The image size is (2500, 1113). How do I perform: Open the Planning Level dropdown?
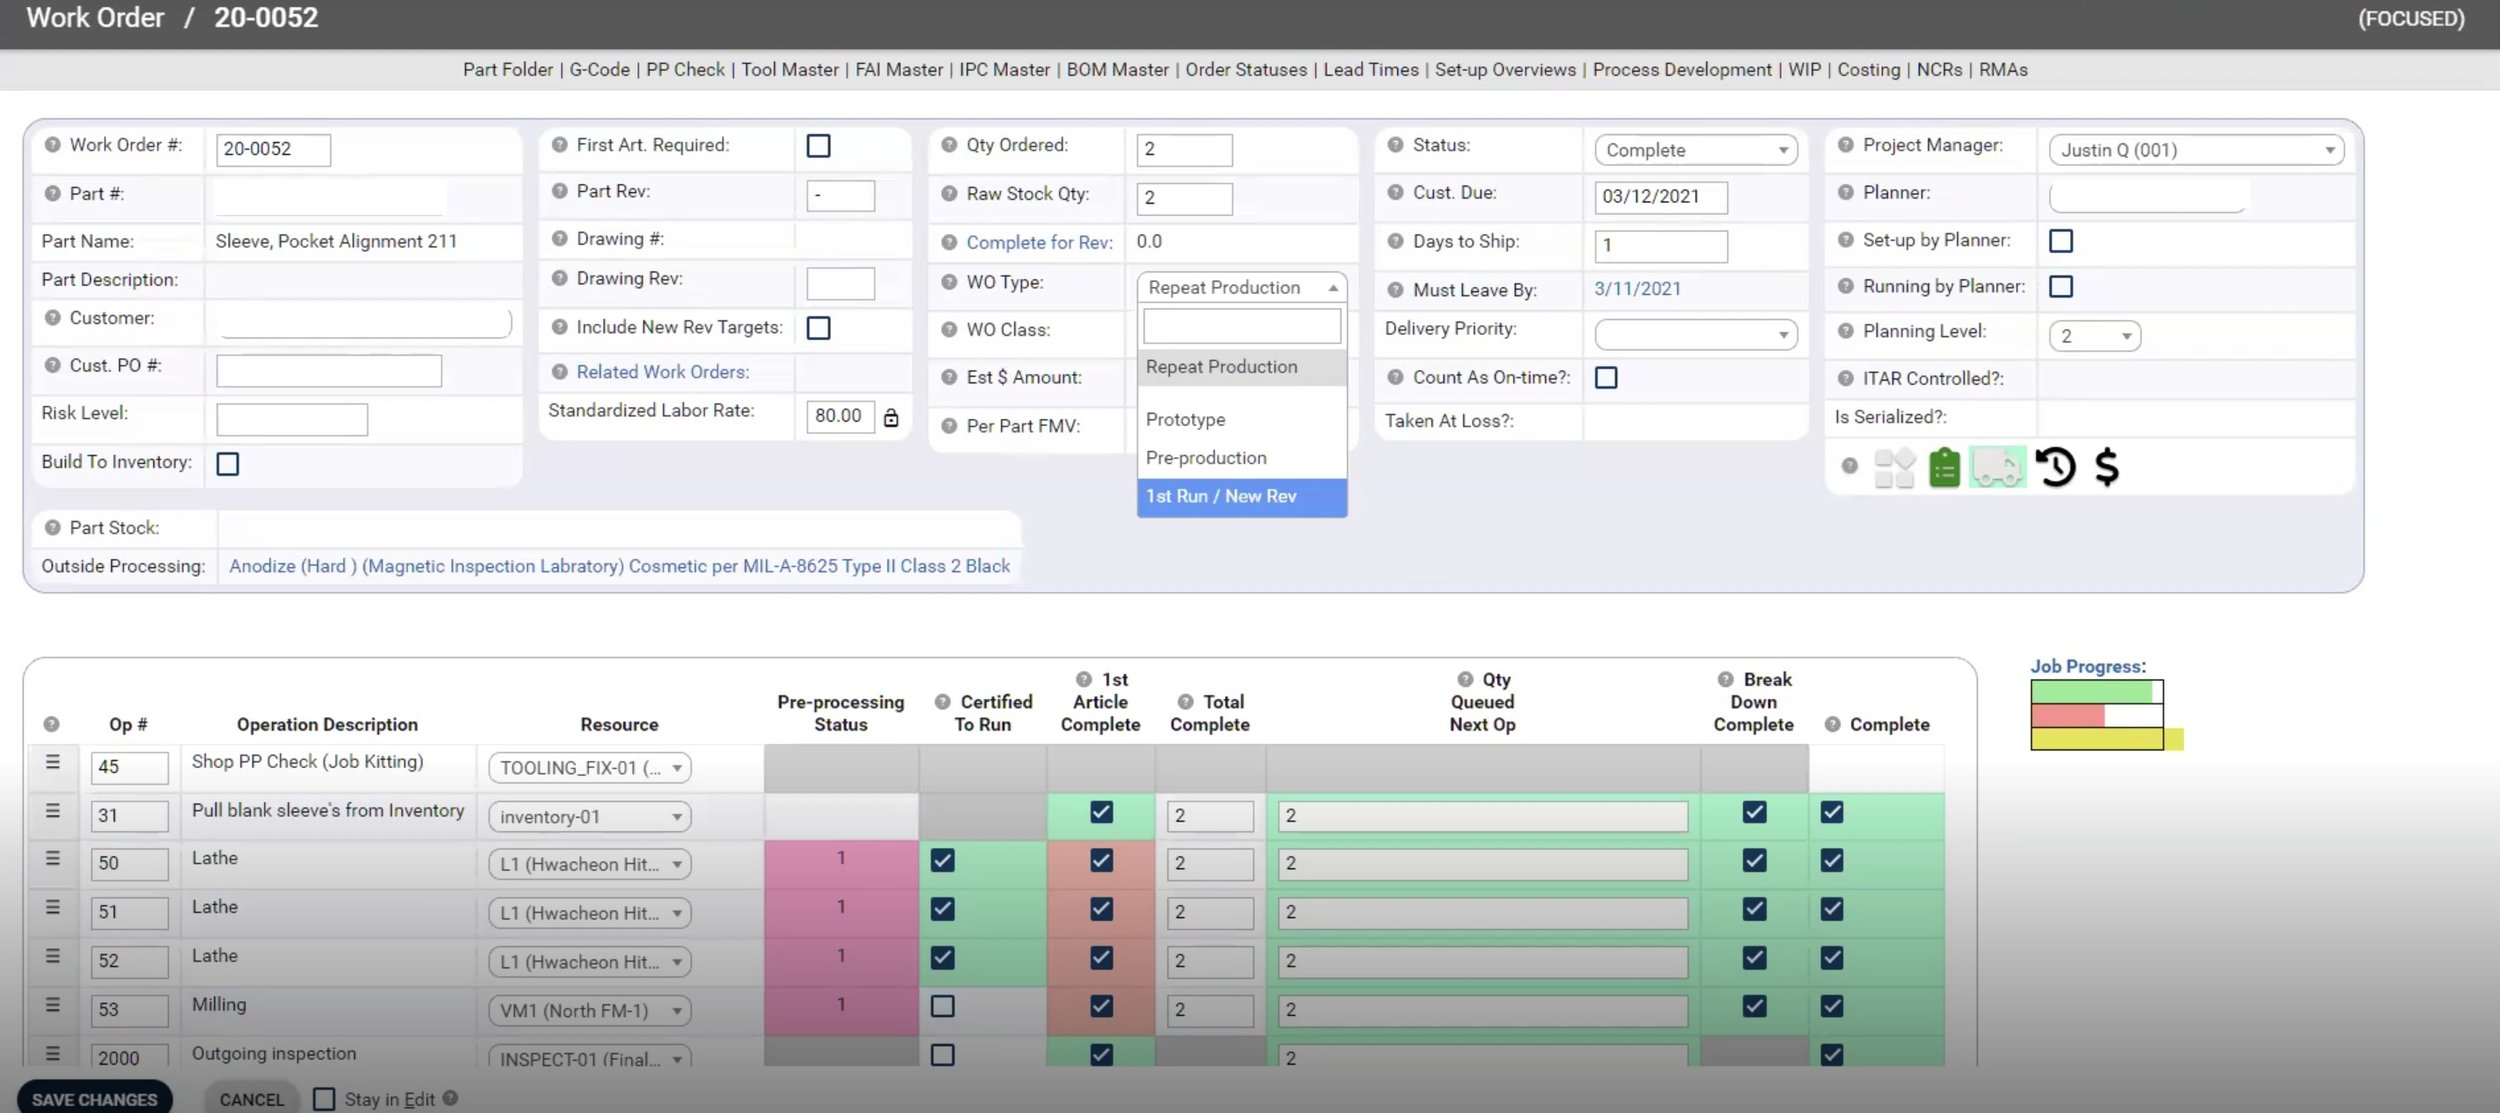pyautogui.click(x=2094, y=336)
